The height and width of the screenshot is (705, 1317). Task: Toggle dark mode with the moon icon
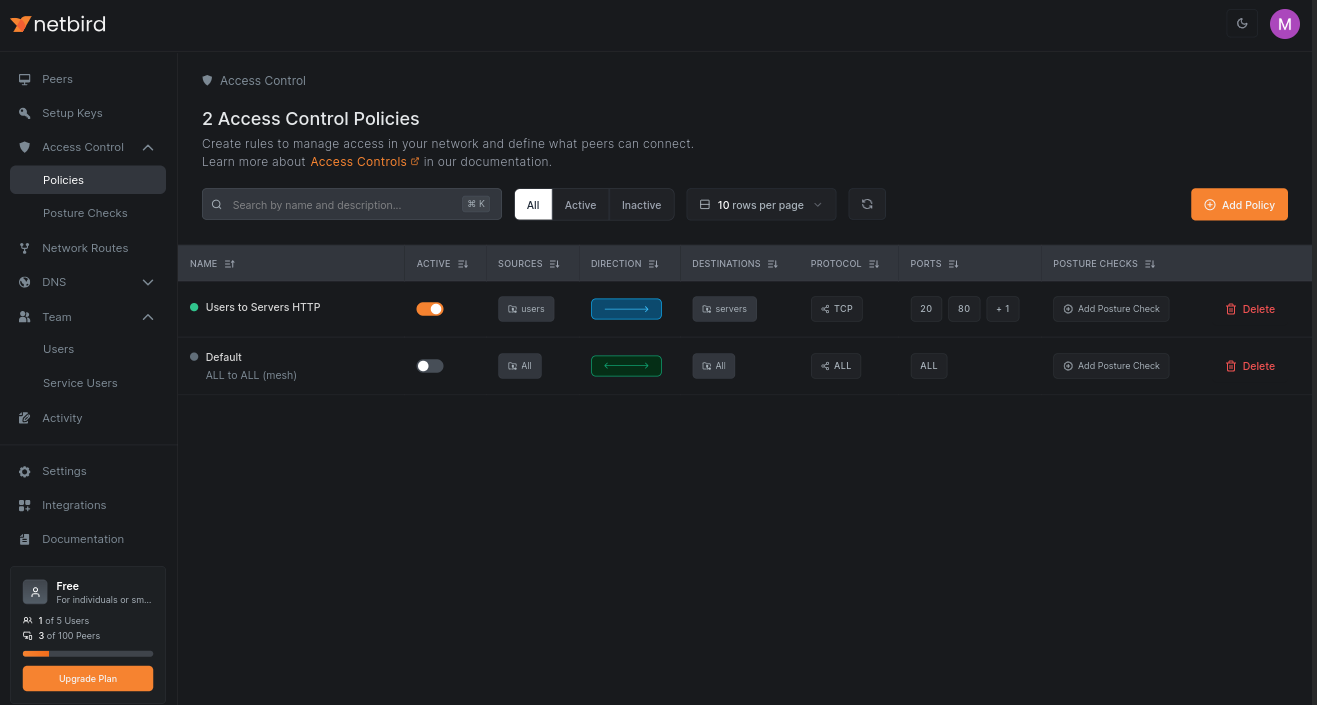pyautogui.click(x=1242, y=22)
